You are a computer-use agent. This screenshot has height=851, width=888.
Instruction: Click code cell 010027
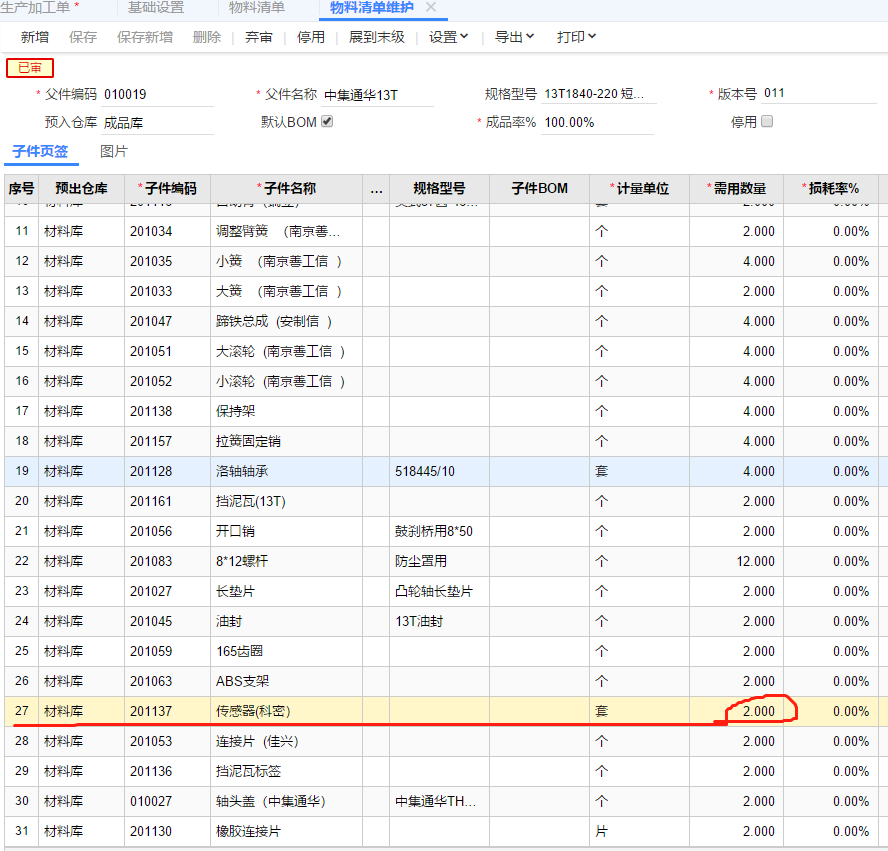pos(168,802)
